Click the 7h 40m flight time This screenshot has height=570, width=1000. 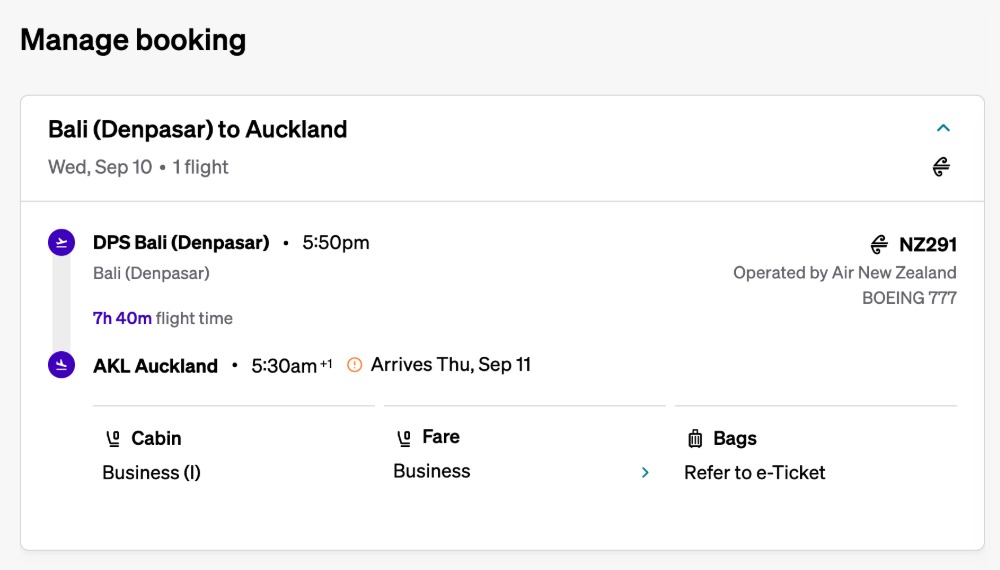click(122, 318)
